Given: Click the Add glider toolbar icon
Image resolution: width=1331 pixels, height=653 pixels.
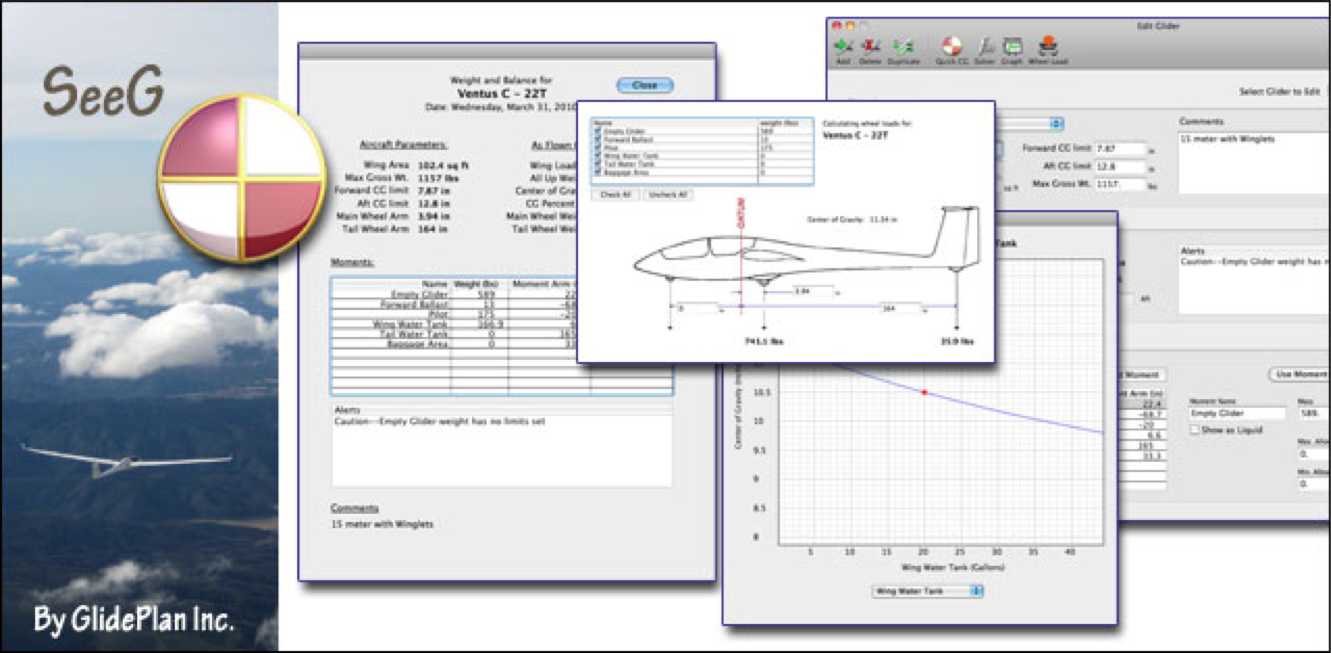Looking at the screenshot, I should [x=844, y=46].
